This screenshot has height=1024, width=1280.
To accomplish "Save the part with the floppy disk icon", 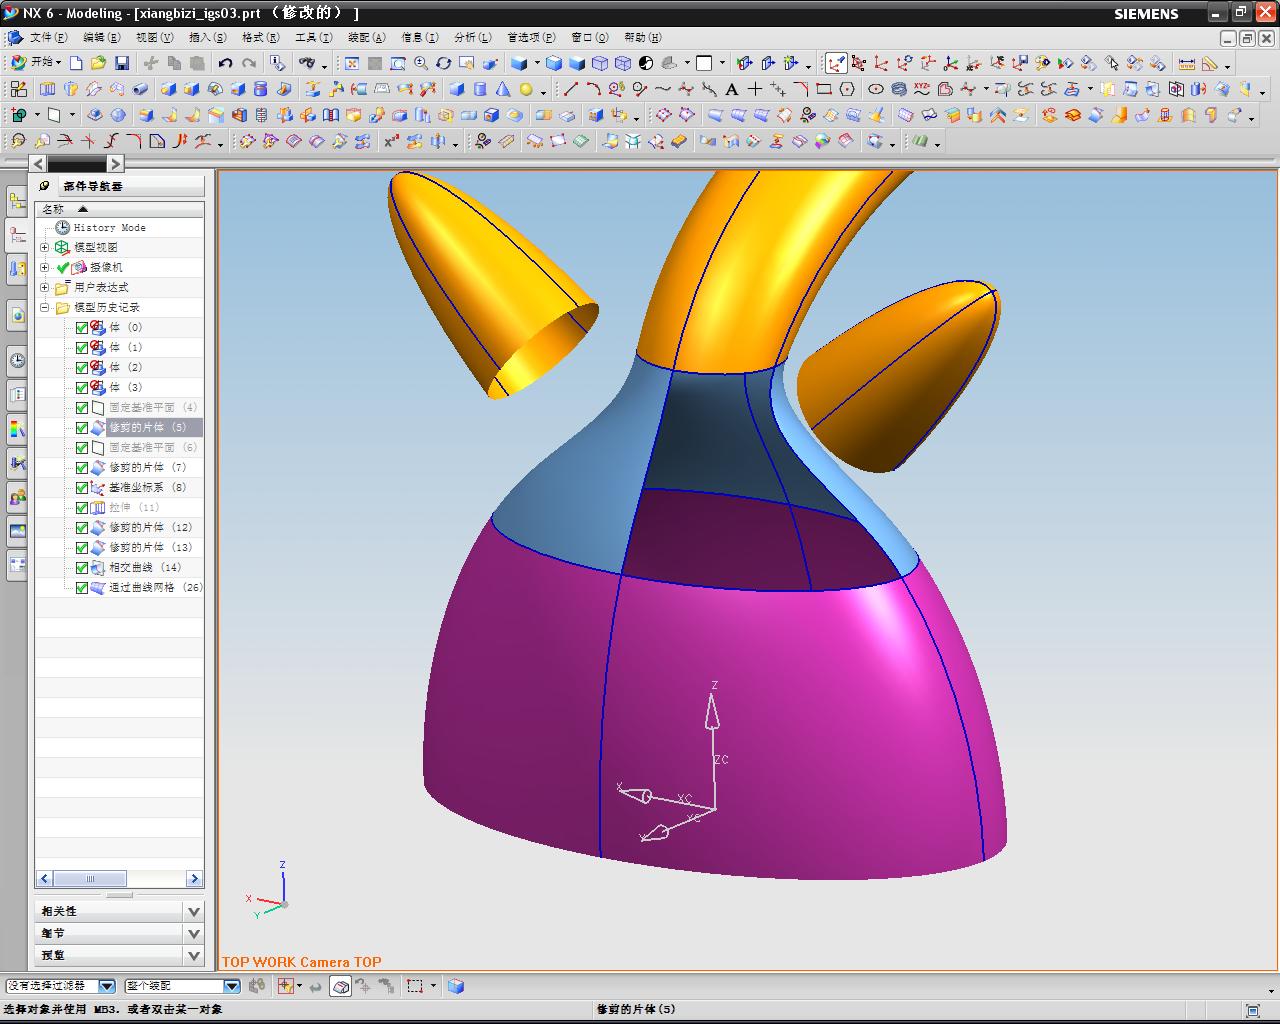I will coord(122,63).
